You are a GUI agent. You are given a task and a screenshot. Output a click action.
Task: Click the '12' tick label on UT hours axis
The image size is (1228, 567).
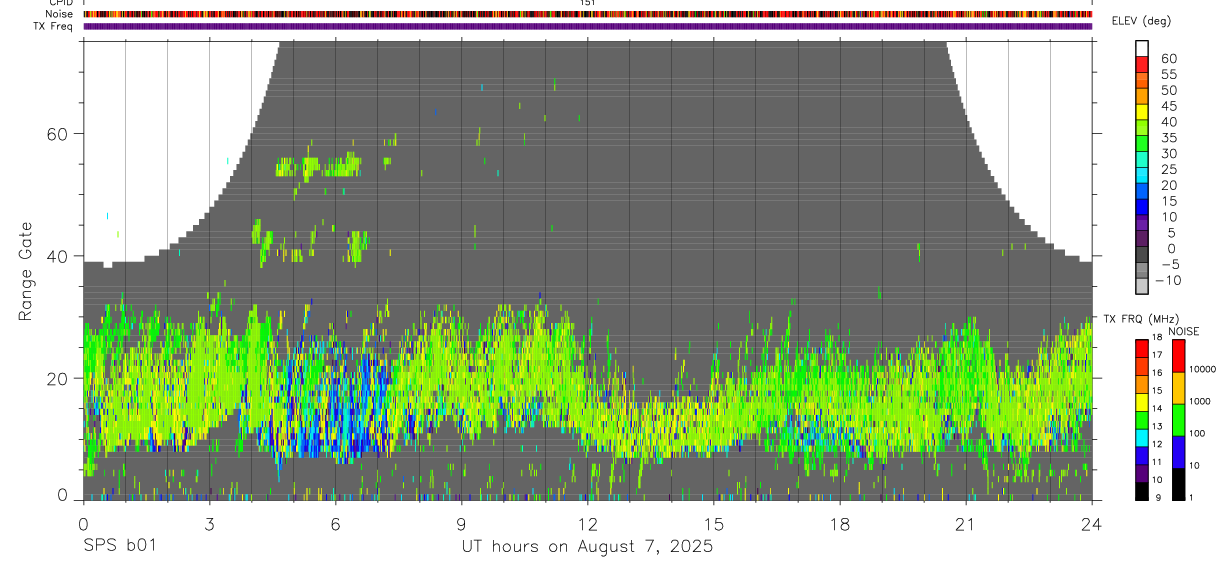[588, 523]
